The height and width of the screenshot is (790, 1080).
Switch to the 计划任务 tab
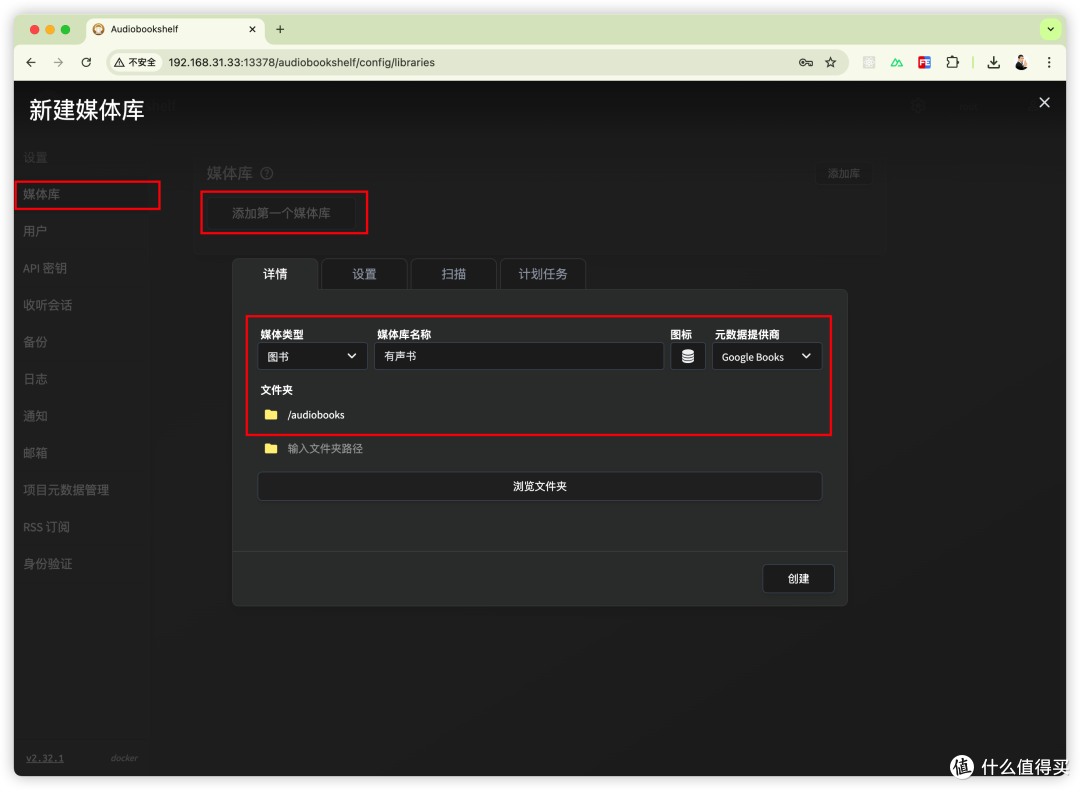(542, 273)
